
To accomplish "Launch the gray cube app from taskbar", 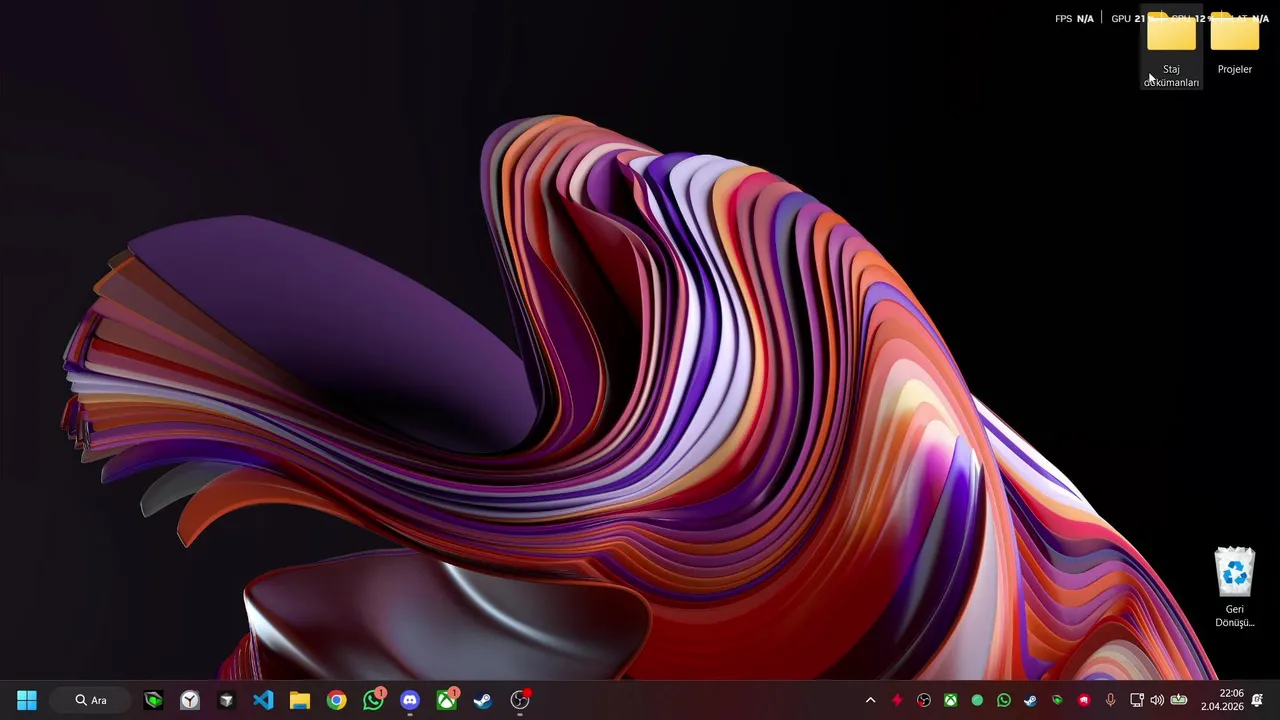I will (x=226, y=700).
